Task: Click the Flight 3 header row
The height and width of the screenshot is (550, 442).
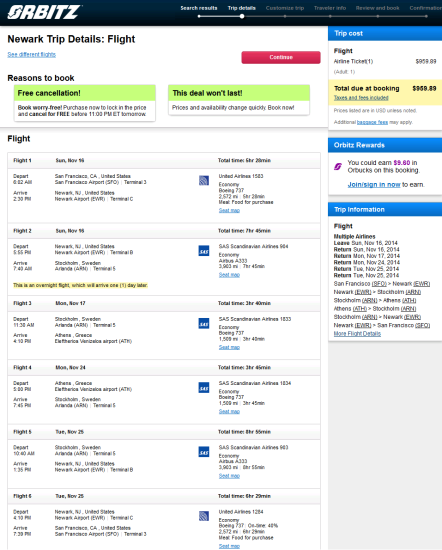Action: [x=164, y=303]
